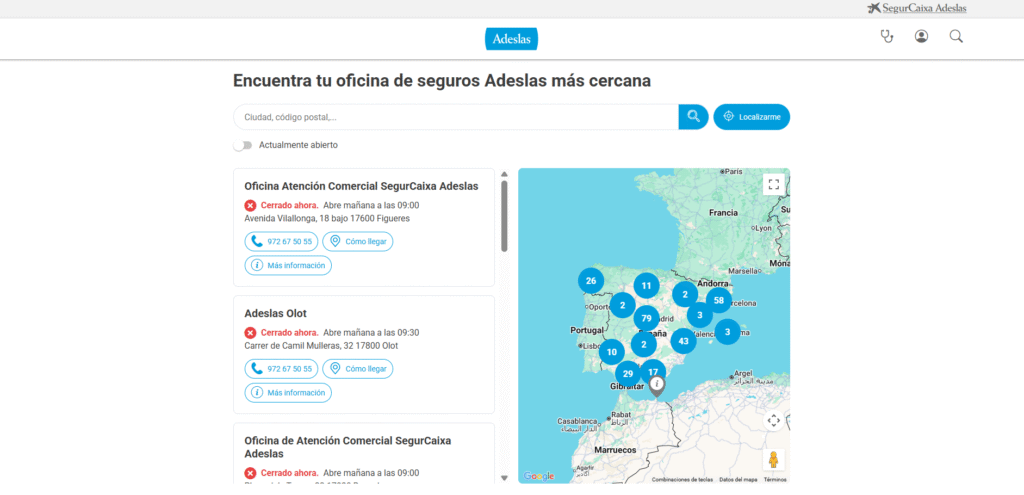The image size is (1024, 495).
Task: Click the map cluster marker showing 17
Action: tap(653, 372)
